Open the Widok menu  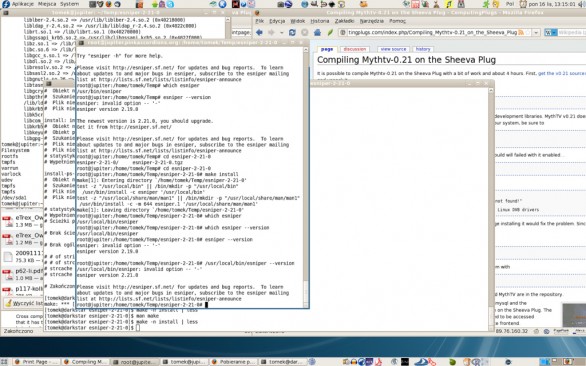coord(297,21)
